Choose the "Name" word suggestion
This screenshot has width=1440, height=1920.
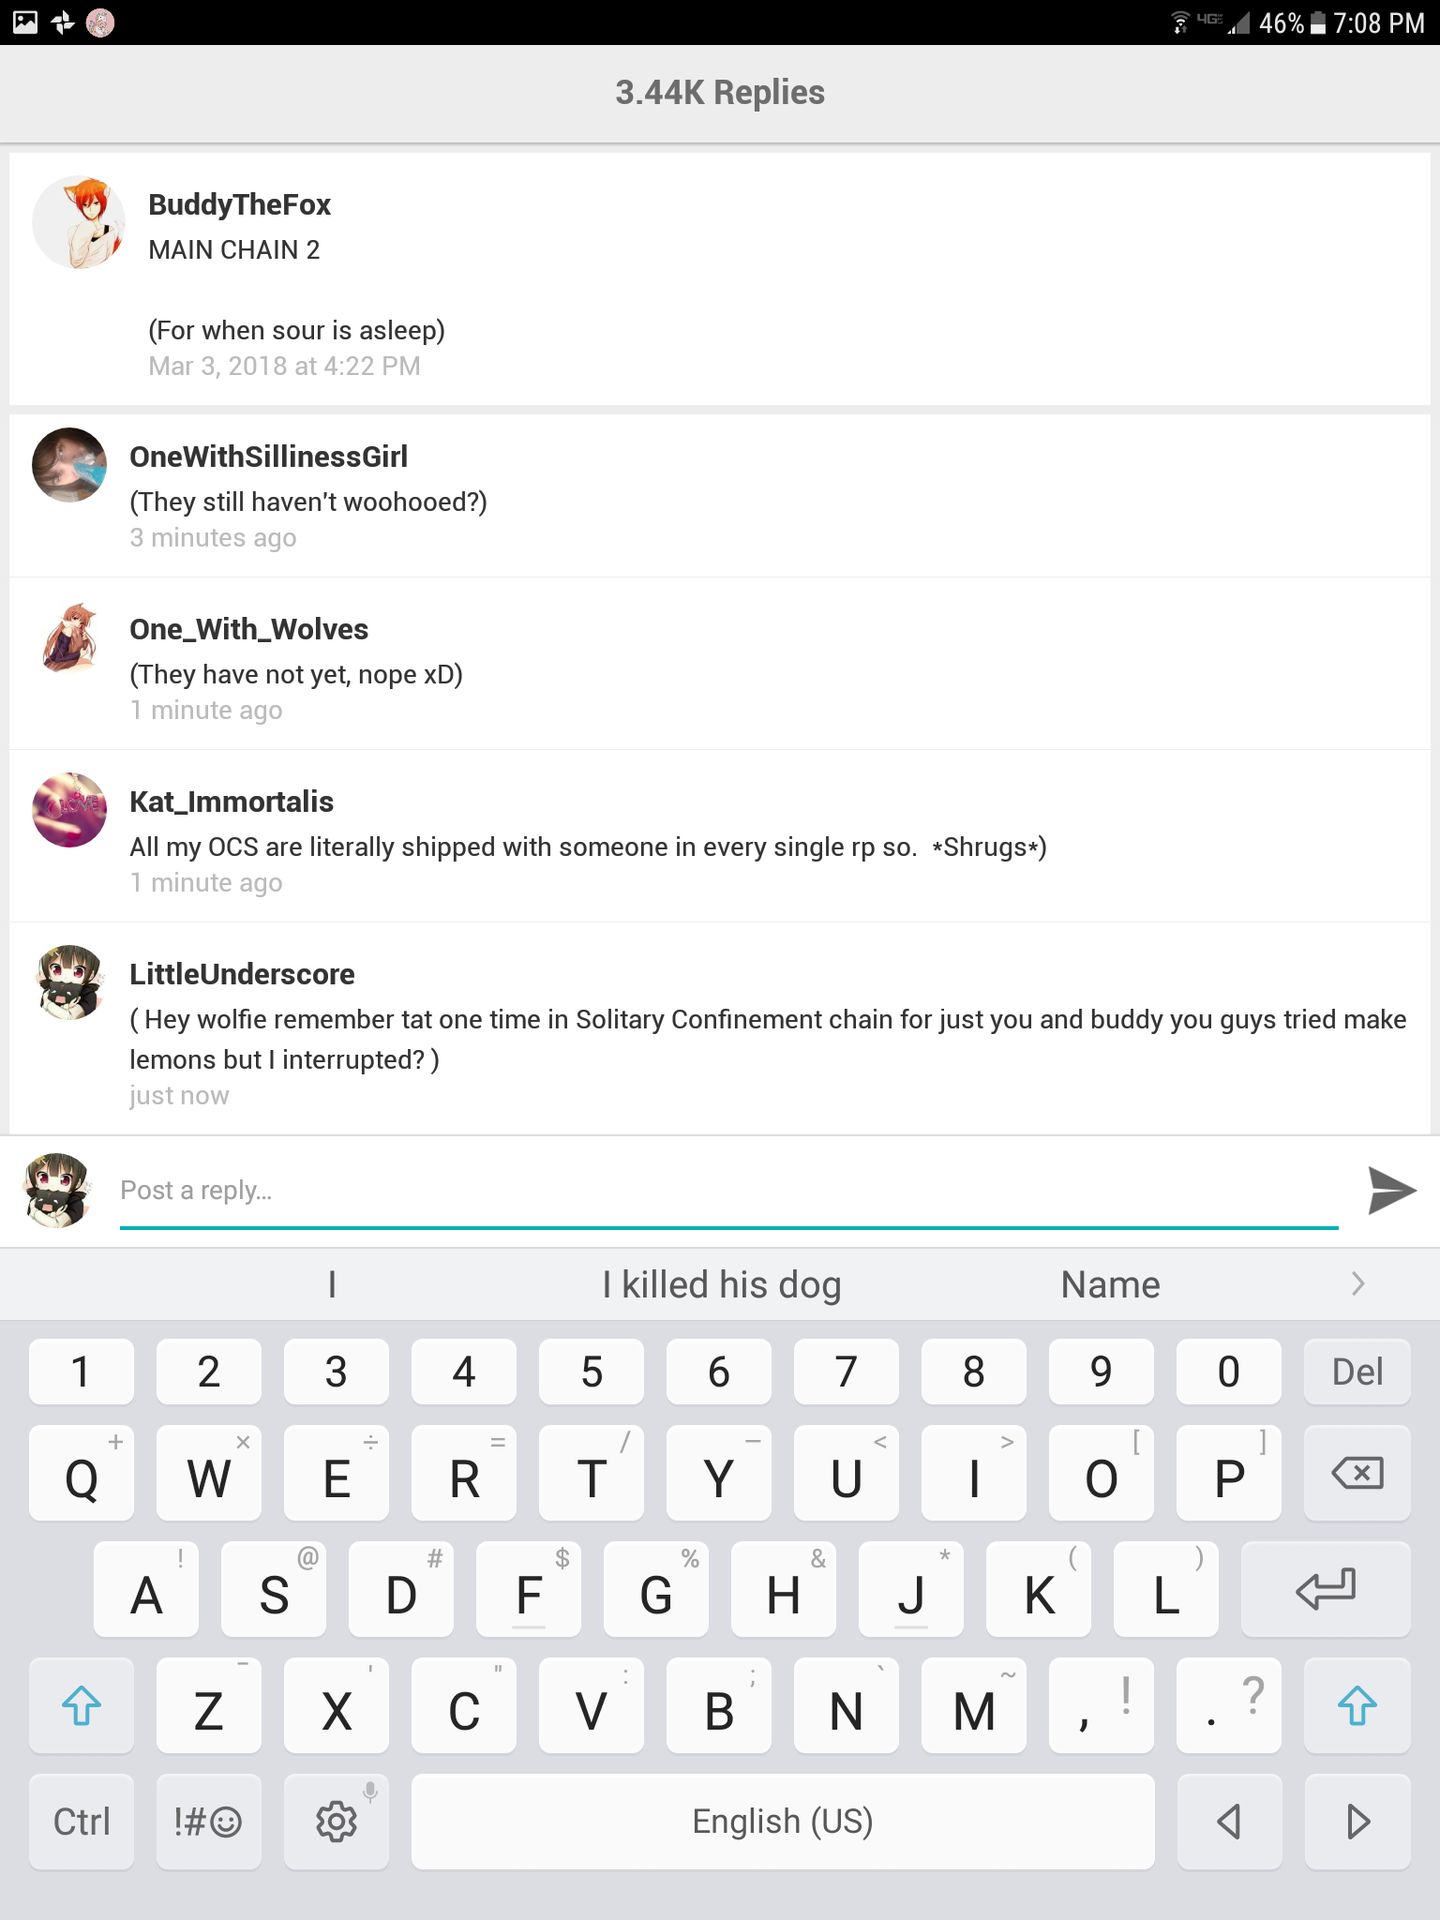[1110, 1284]
